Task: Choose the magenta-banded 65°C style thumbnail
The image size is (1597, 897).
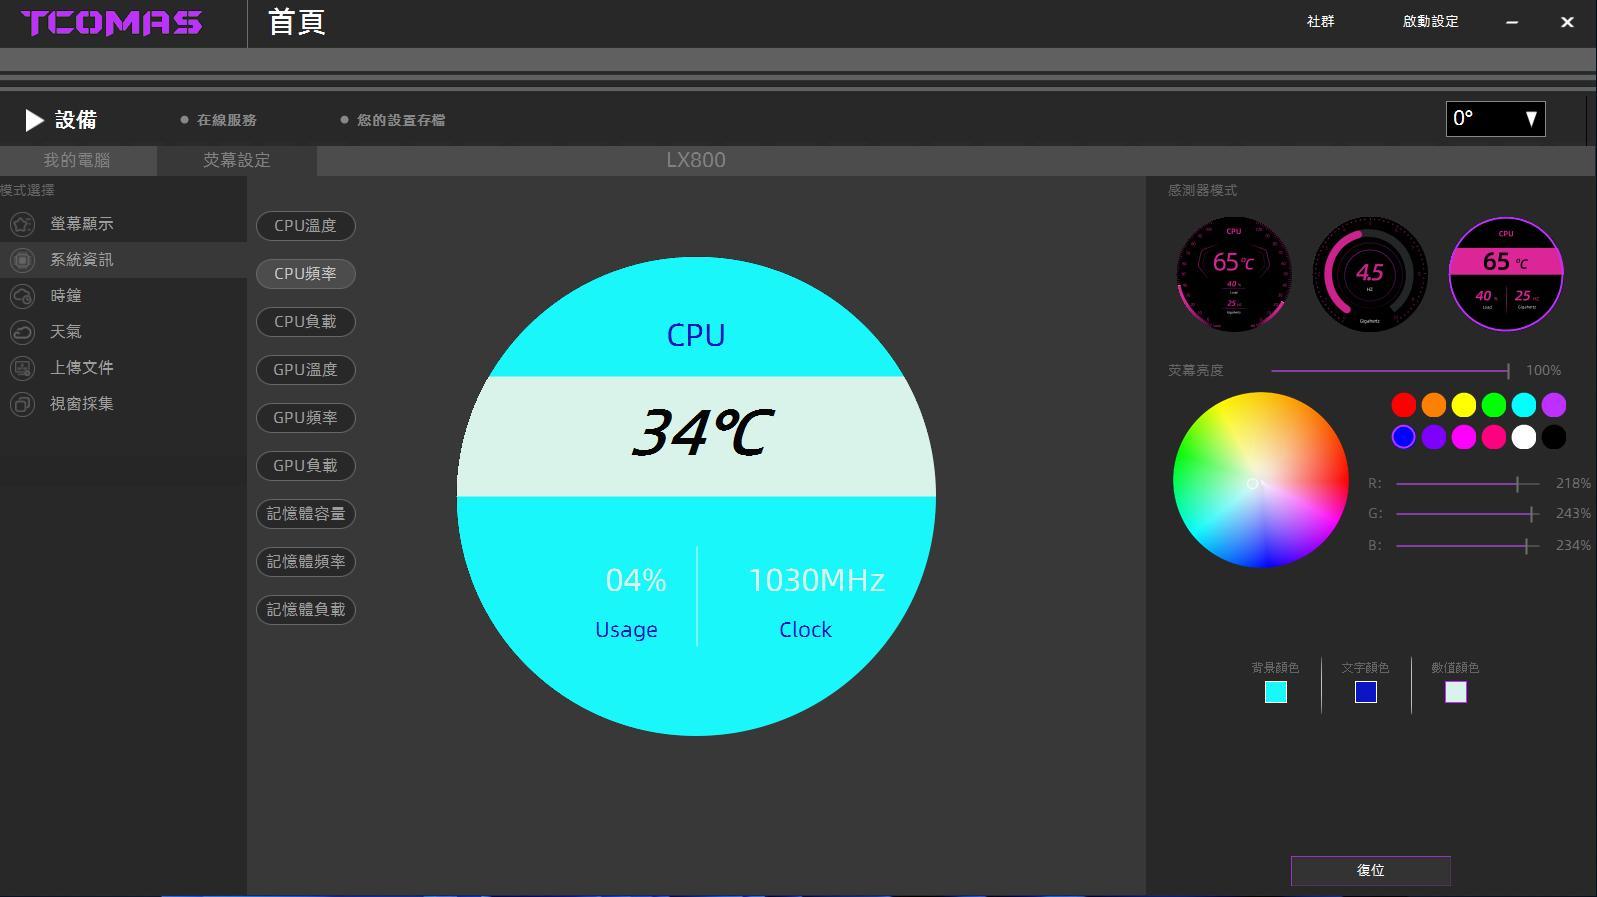Action: pyautogui.click(x=1506, y=274)
